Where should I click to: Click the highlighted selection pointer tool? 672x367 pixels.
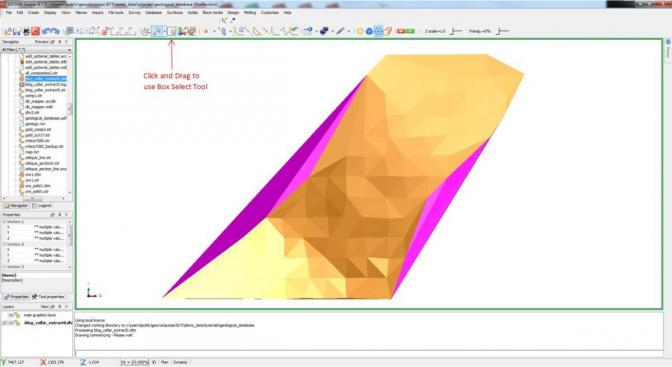tap(157, 31)
